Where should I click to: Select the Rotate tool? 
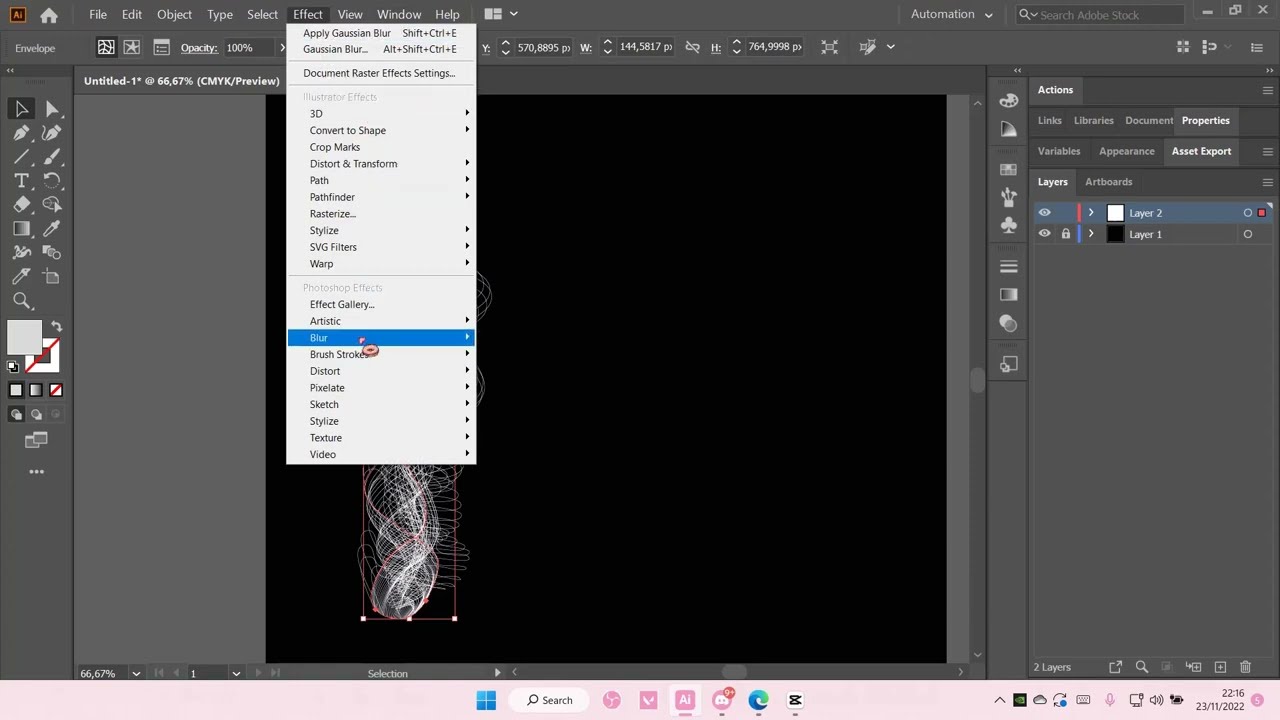pos(52,181)
